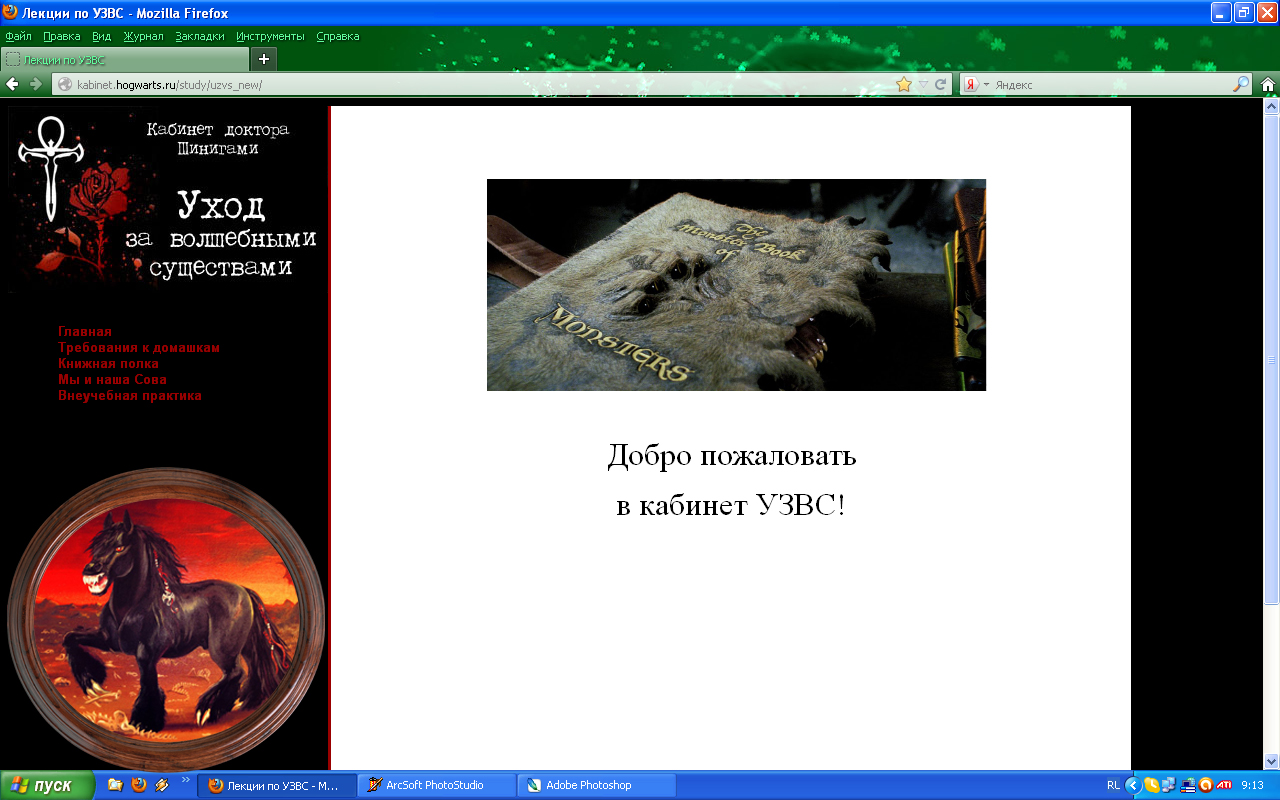Click the Windows пуск start button

click(47, 785)
